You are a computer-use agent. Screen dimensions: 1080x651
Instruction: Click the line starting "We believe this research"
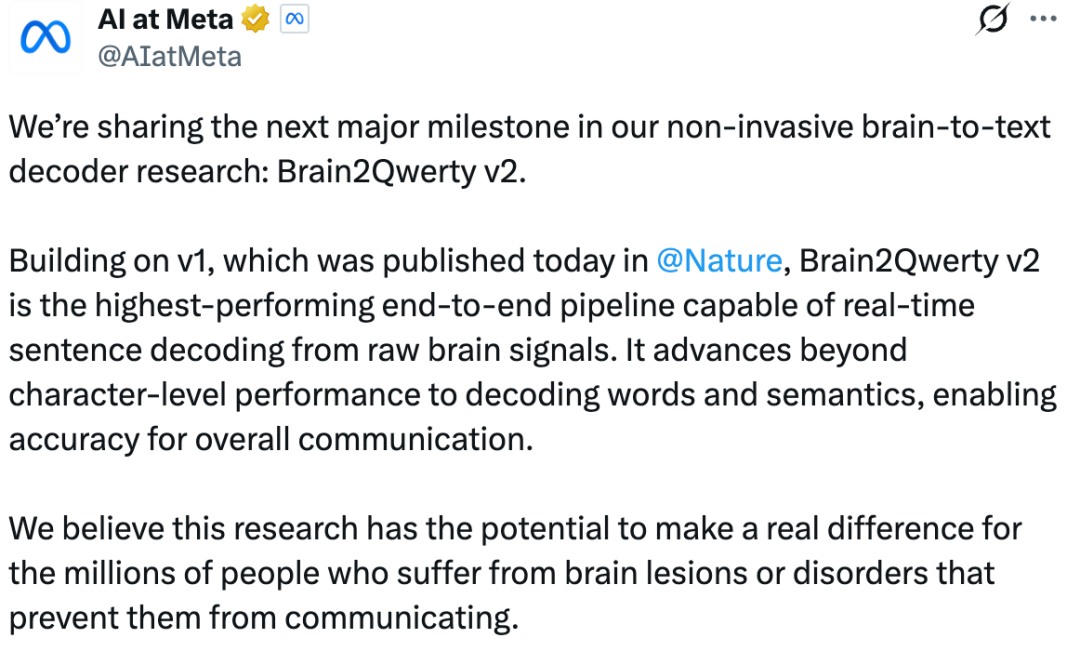pos(515,529)
